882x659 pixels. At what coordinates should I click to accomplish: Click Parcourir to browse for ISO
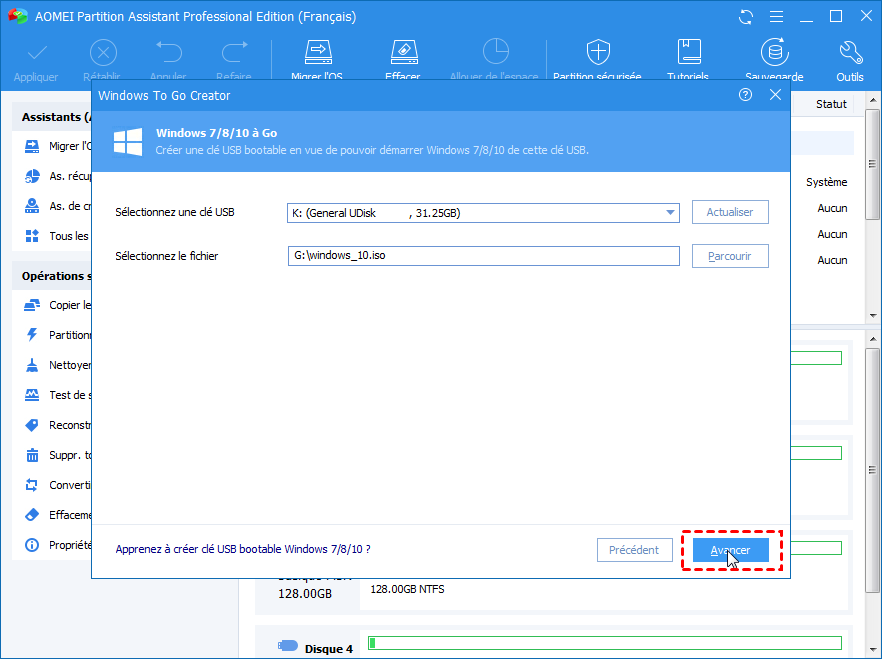coord(730,256)
